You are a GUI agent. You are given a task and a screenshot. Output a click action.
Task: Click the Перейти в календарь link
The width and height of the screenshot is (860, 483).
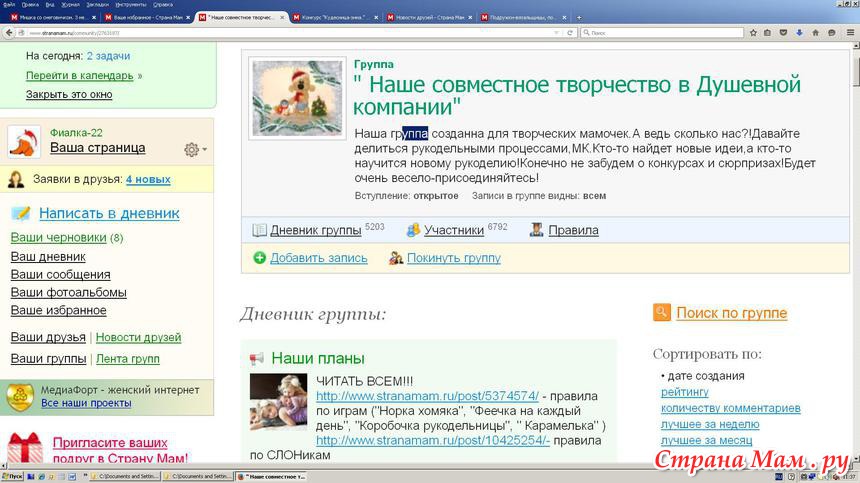click(x=79, y=75)
